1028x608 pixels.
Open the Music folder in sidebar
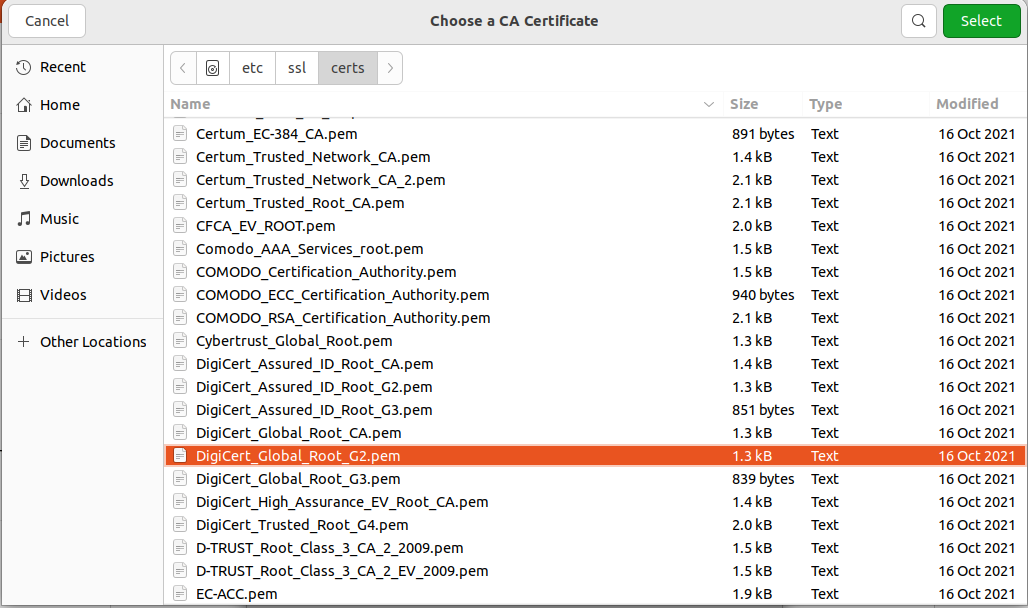[59, 219]
